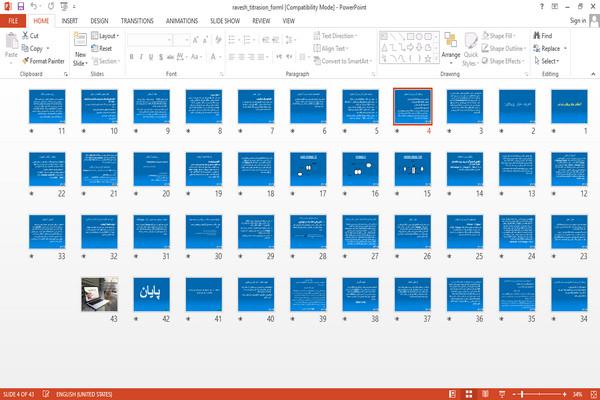This screenshot has width=600, height=400.
Task: Switch to Reading View icon
Action: 485,394
